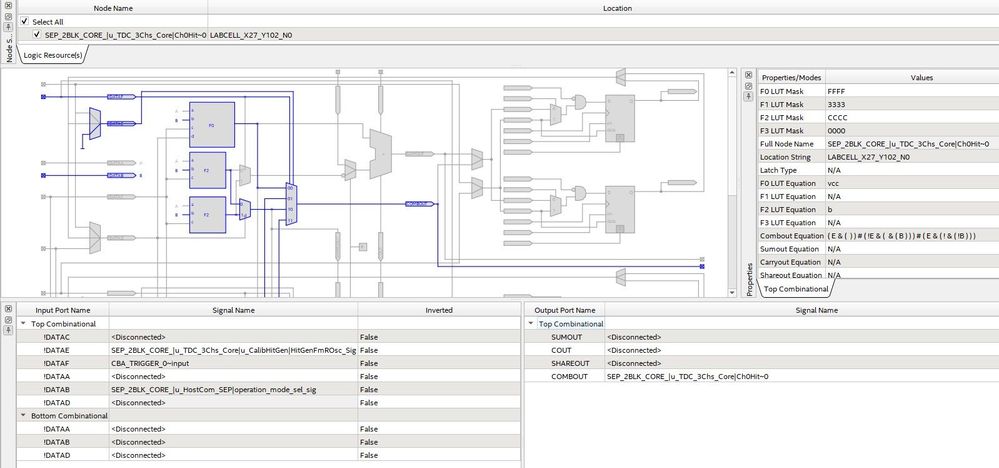Open the Top Combinational properties tab

[x=794, y=288]
